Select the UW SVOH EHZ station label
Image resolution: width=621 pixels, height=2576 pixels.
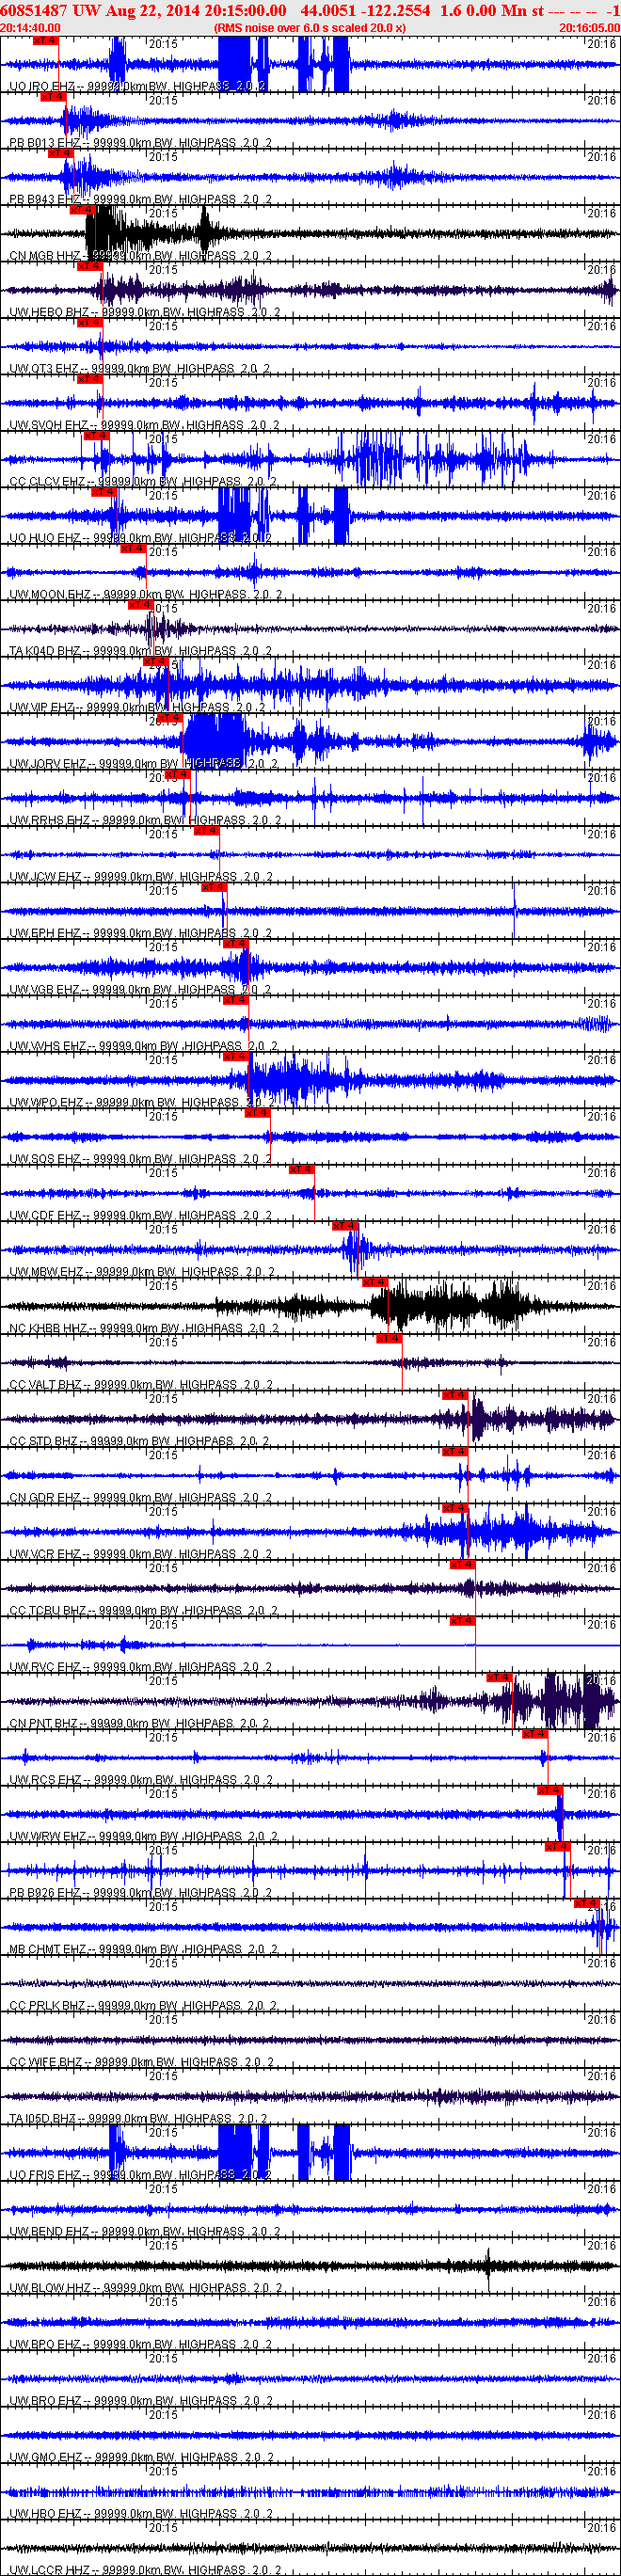pyautogui.click(x=144, y=426)
